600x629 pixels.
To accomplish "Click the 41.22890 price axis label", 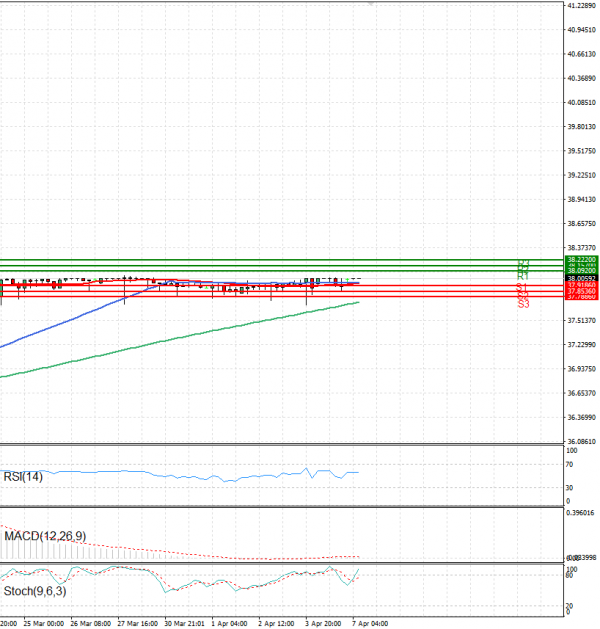I will click(x=582, y=6).
